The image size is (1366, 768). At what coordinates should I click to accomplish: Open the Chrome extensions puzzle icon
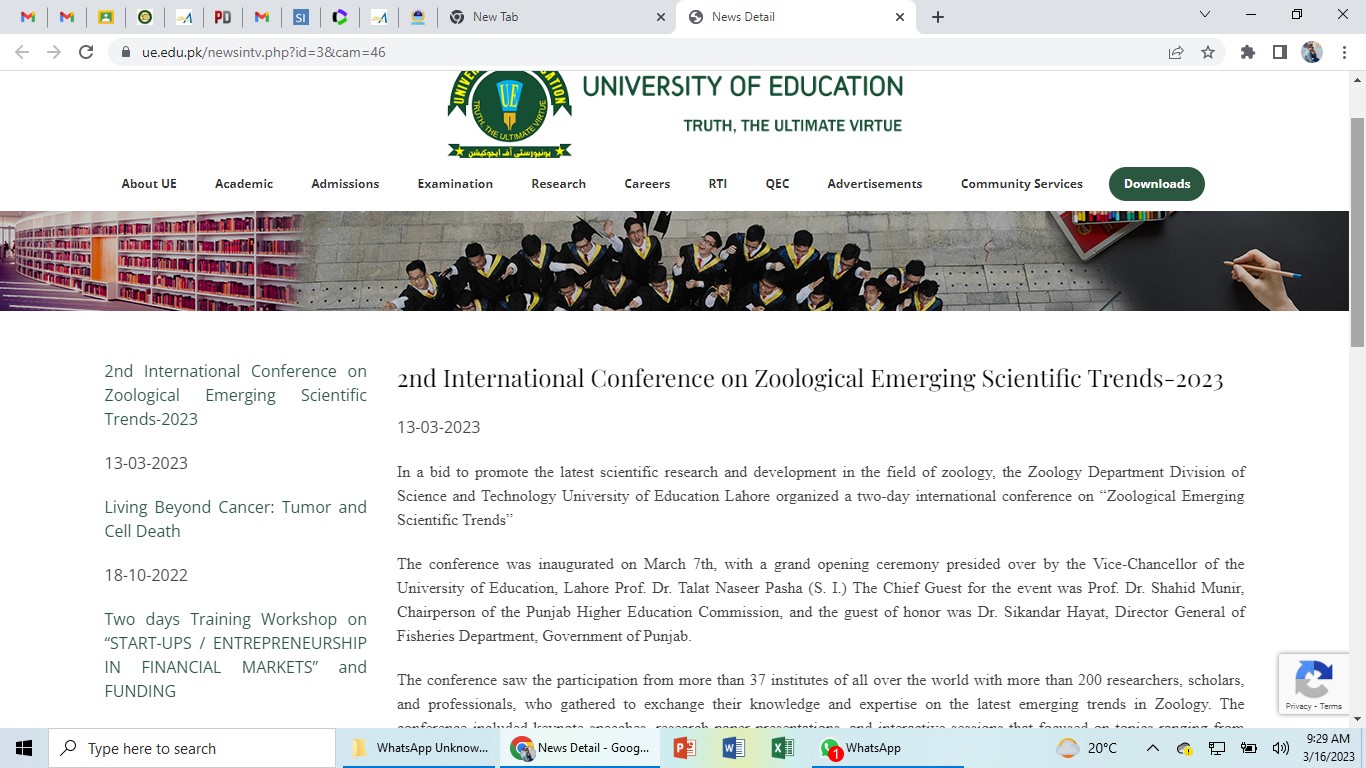[1247, 52]
